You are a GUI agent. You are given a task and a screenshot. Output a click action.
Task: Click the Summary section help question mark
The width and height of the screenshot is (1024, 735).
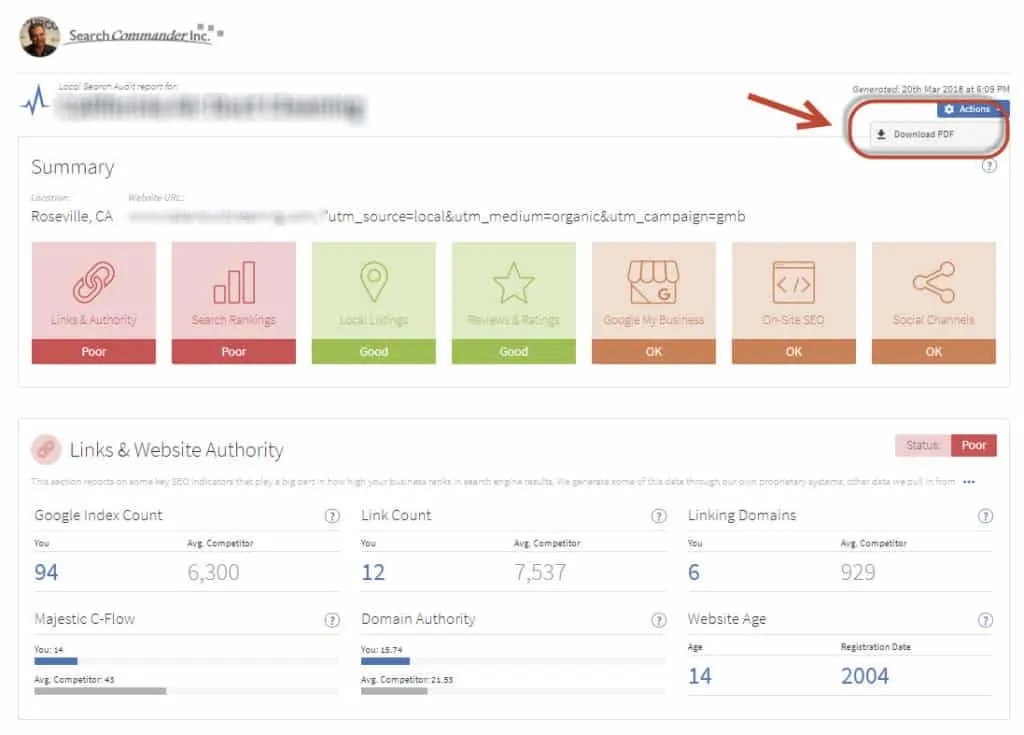click(989, 166)
